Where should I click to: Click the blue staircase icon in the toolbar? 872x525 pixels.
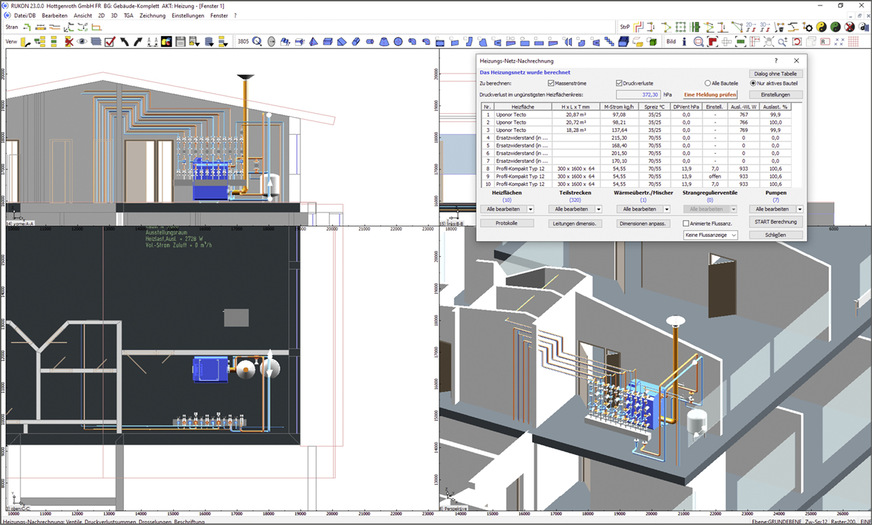point(609,42)
